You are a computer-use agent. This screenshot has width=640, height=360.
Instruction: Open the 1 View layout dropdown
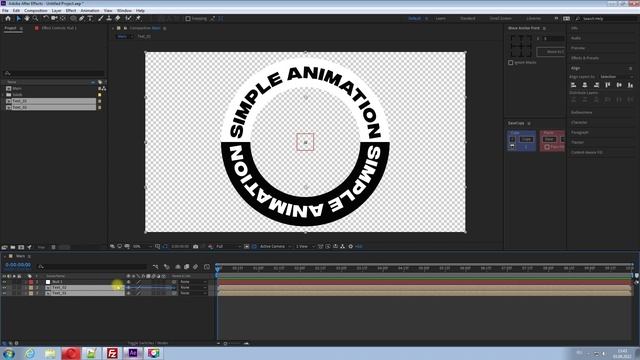tap(305, 247)
